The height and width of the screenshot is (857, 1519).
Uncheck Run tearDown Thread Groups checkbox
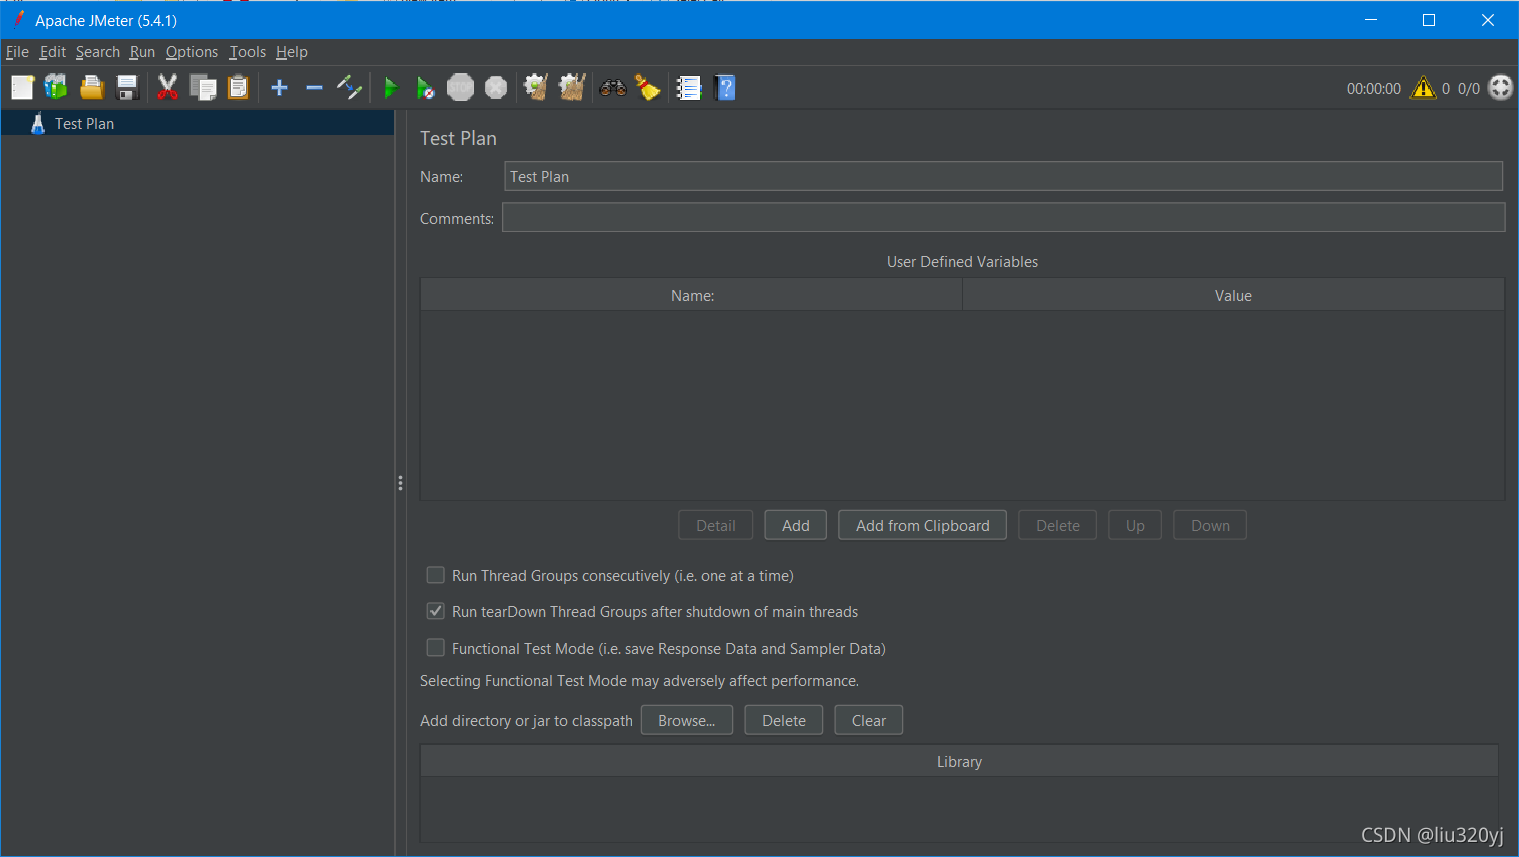click(x=435, y=611)
